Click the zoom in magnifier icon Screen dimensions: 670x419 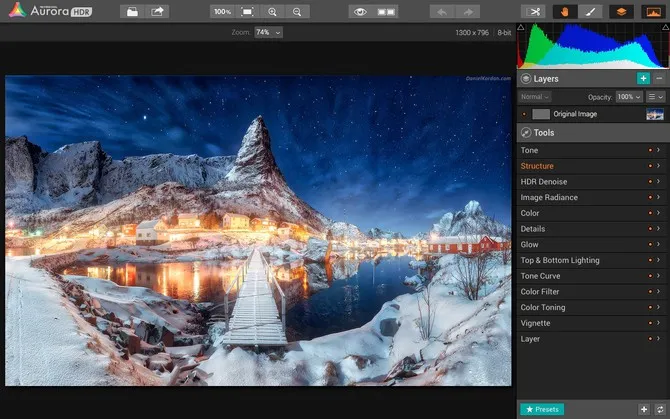tap(273, 11)
